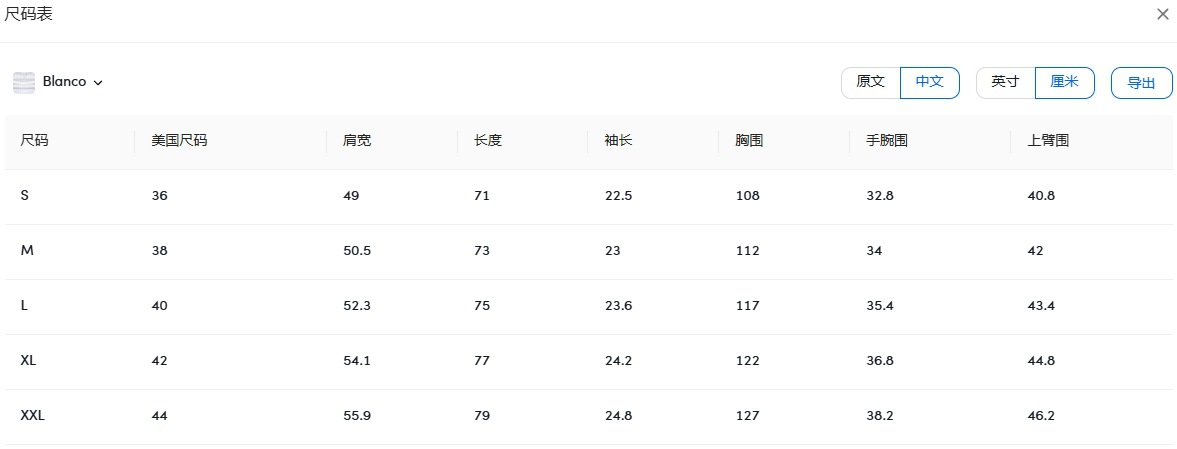Viewport: 1177px width, 449px height.
Task: Select 中文 language option
Action: pyautogui.click(x=930, y=82)
